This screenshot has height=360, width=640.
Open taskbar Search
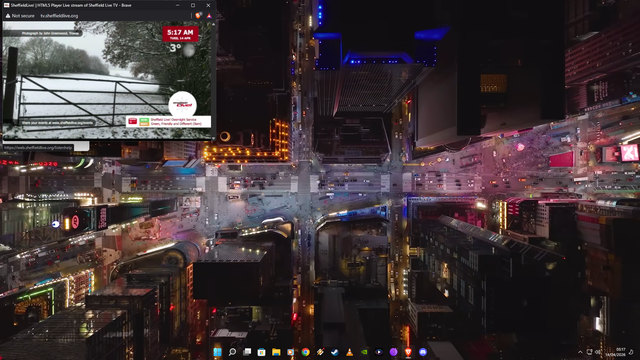pyautogui.click(x=232, y=352)
